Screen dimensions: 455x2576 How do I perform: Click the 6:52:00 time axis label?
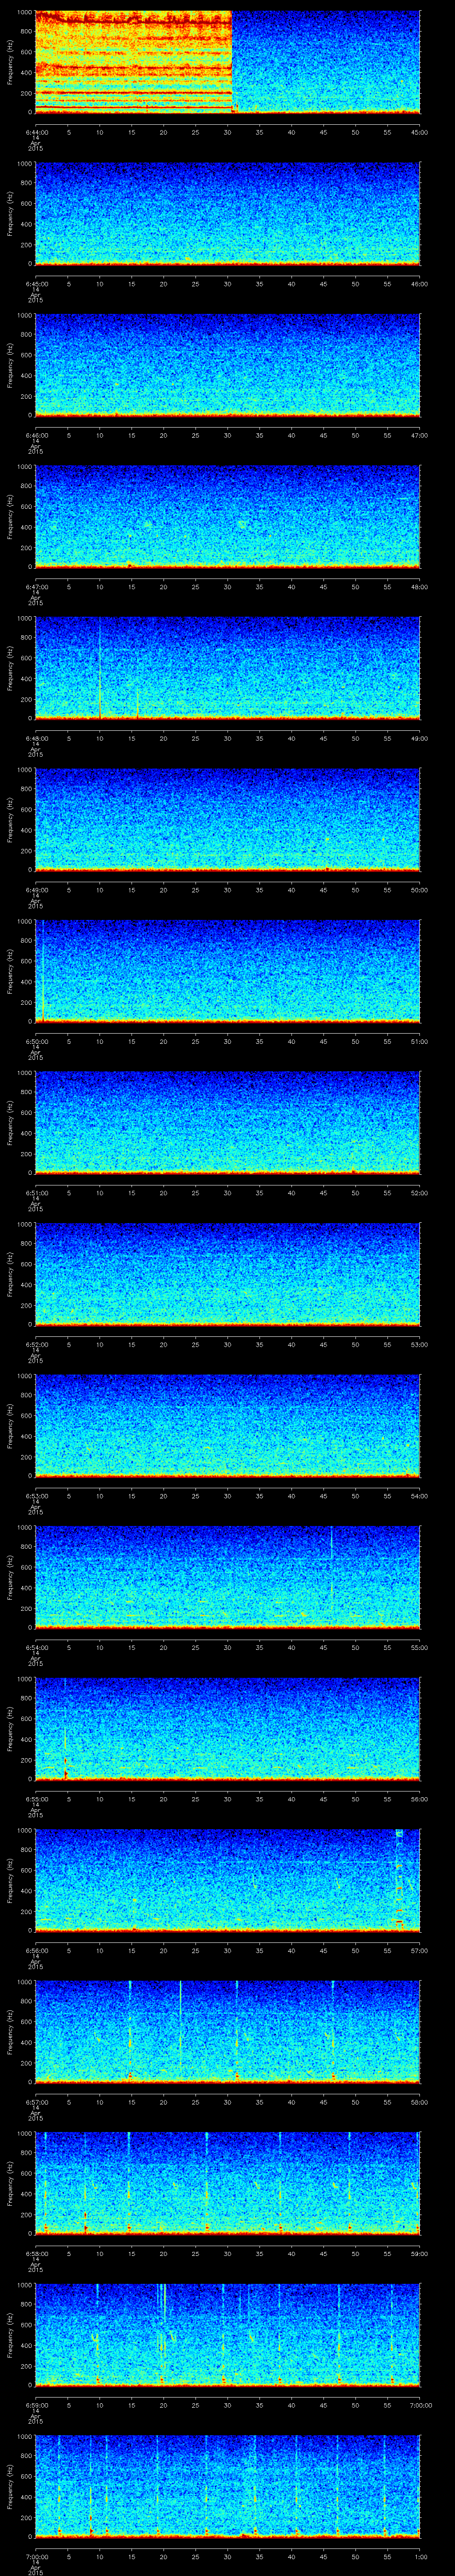point(36,1345)
